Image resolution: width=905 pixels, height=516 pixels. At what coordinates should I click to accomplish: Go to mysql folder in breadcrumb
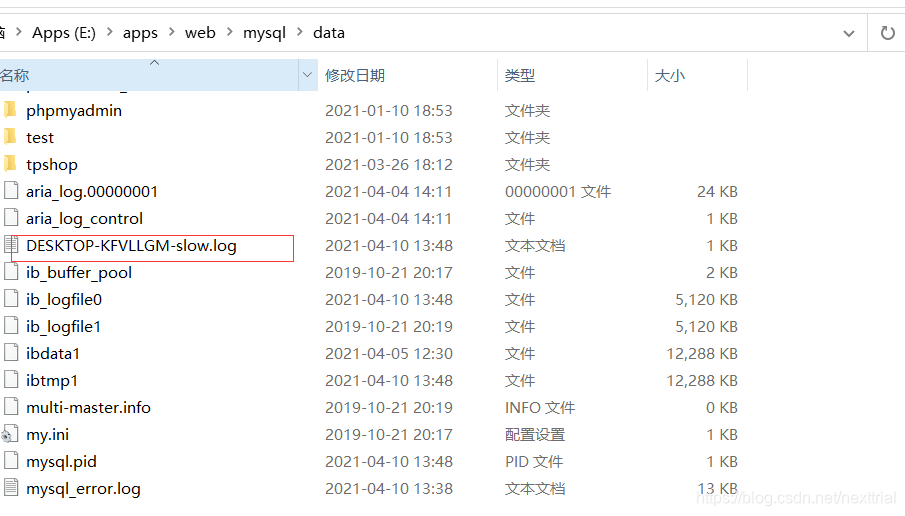[x=264, y=33]
